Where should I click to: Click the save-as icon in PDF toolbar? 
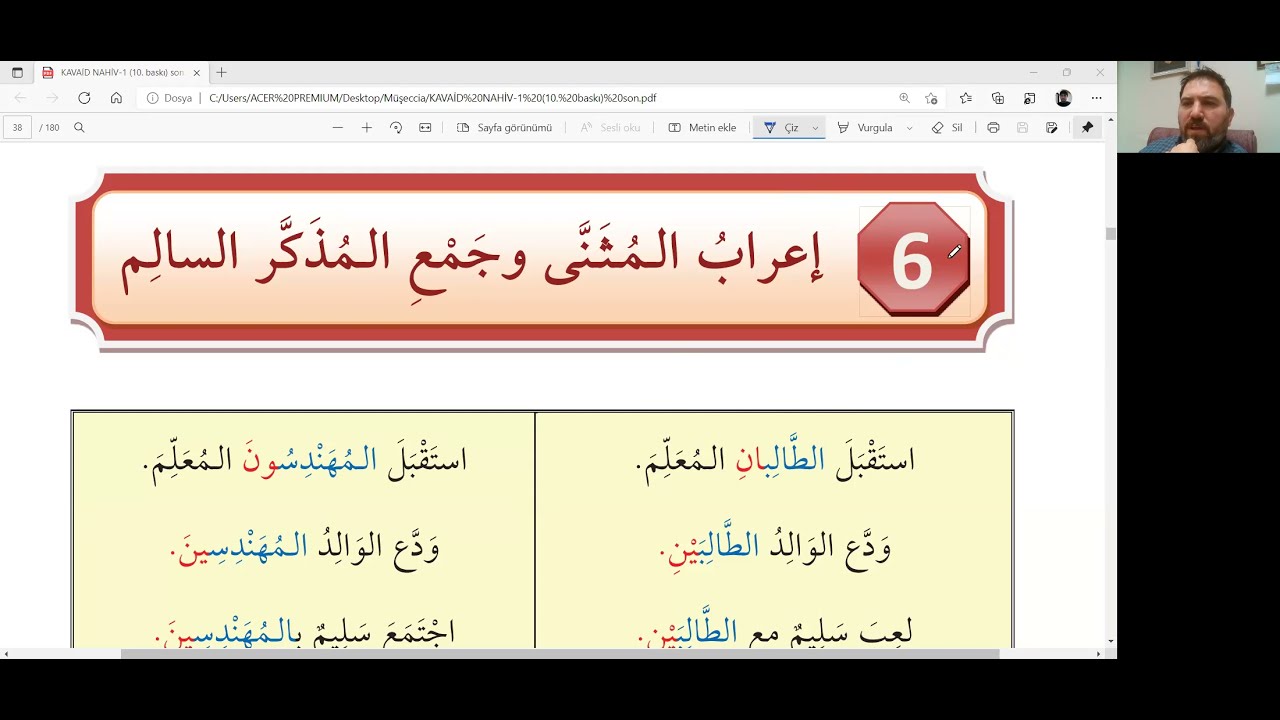(1051, 128)
